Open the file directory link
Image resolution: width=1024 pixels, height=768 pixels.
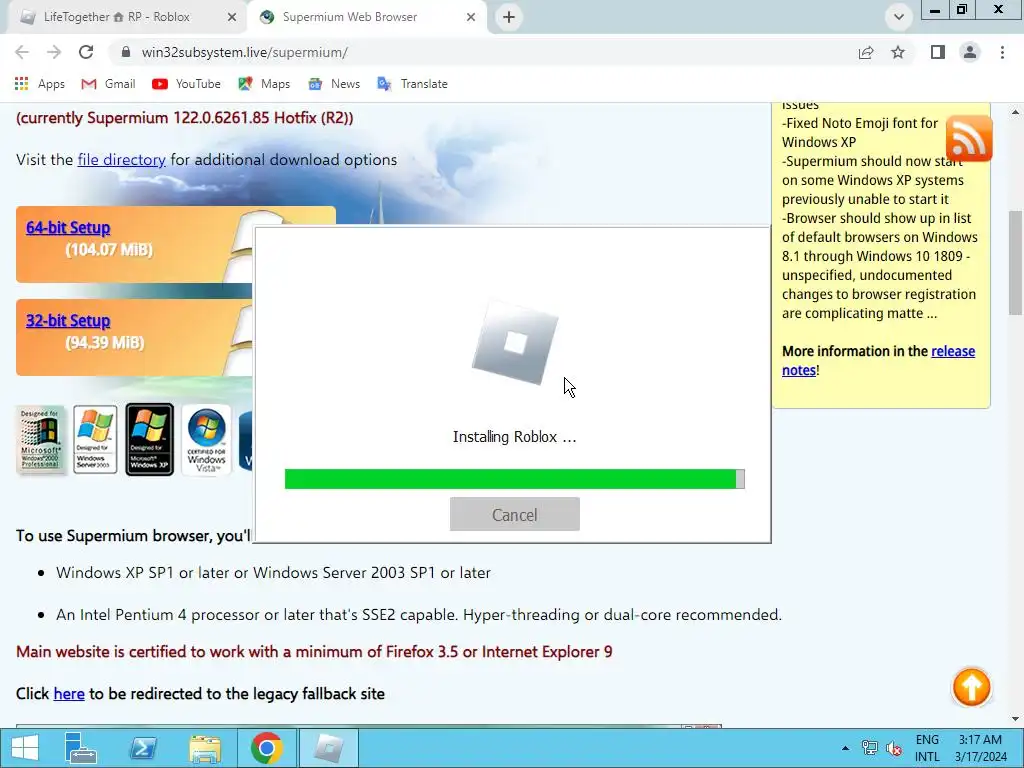coord(121,160)
